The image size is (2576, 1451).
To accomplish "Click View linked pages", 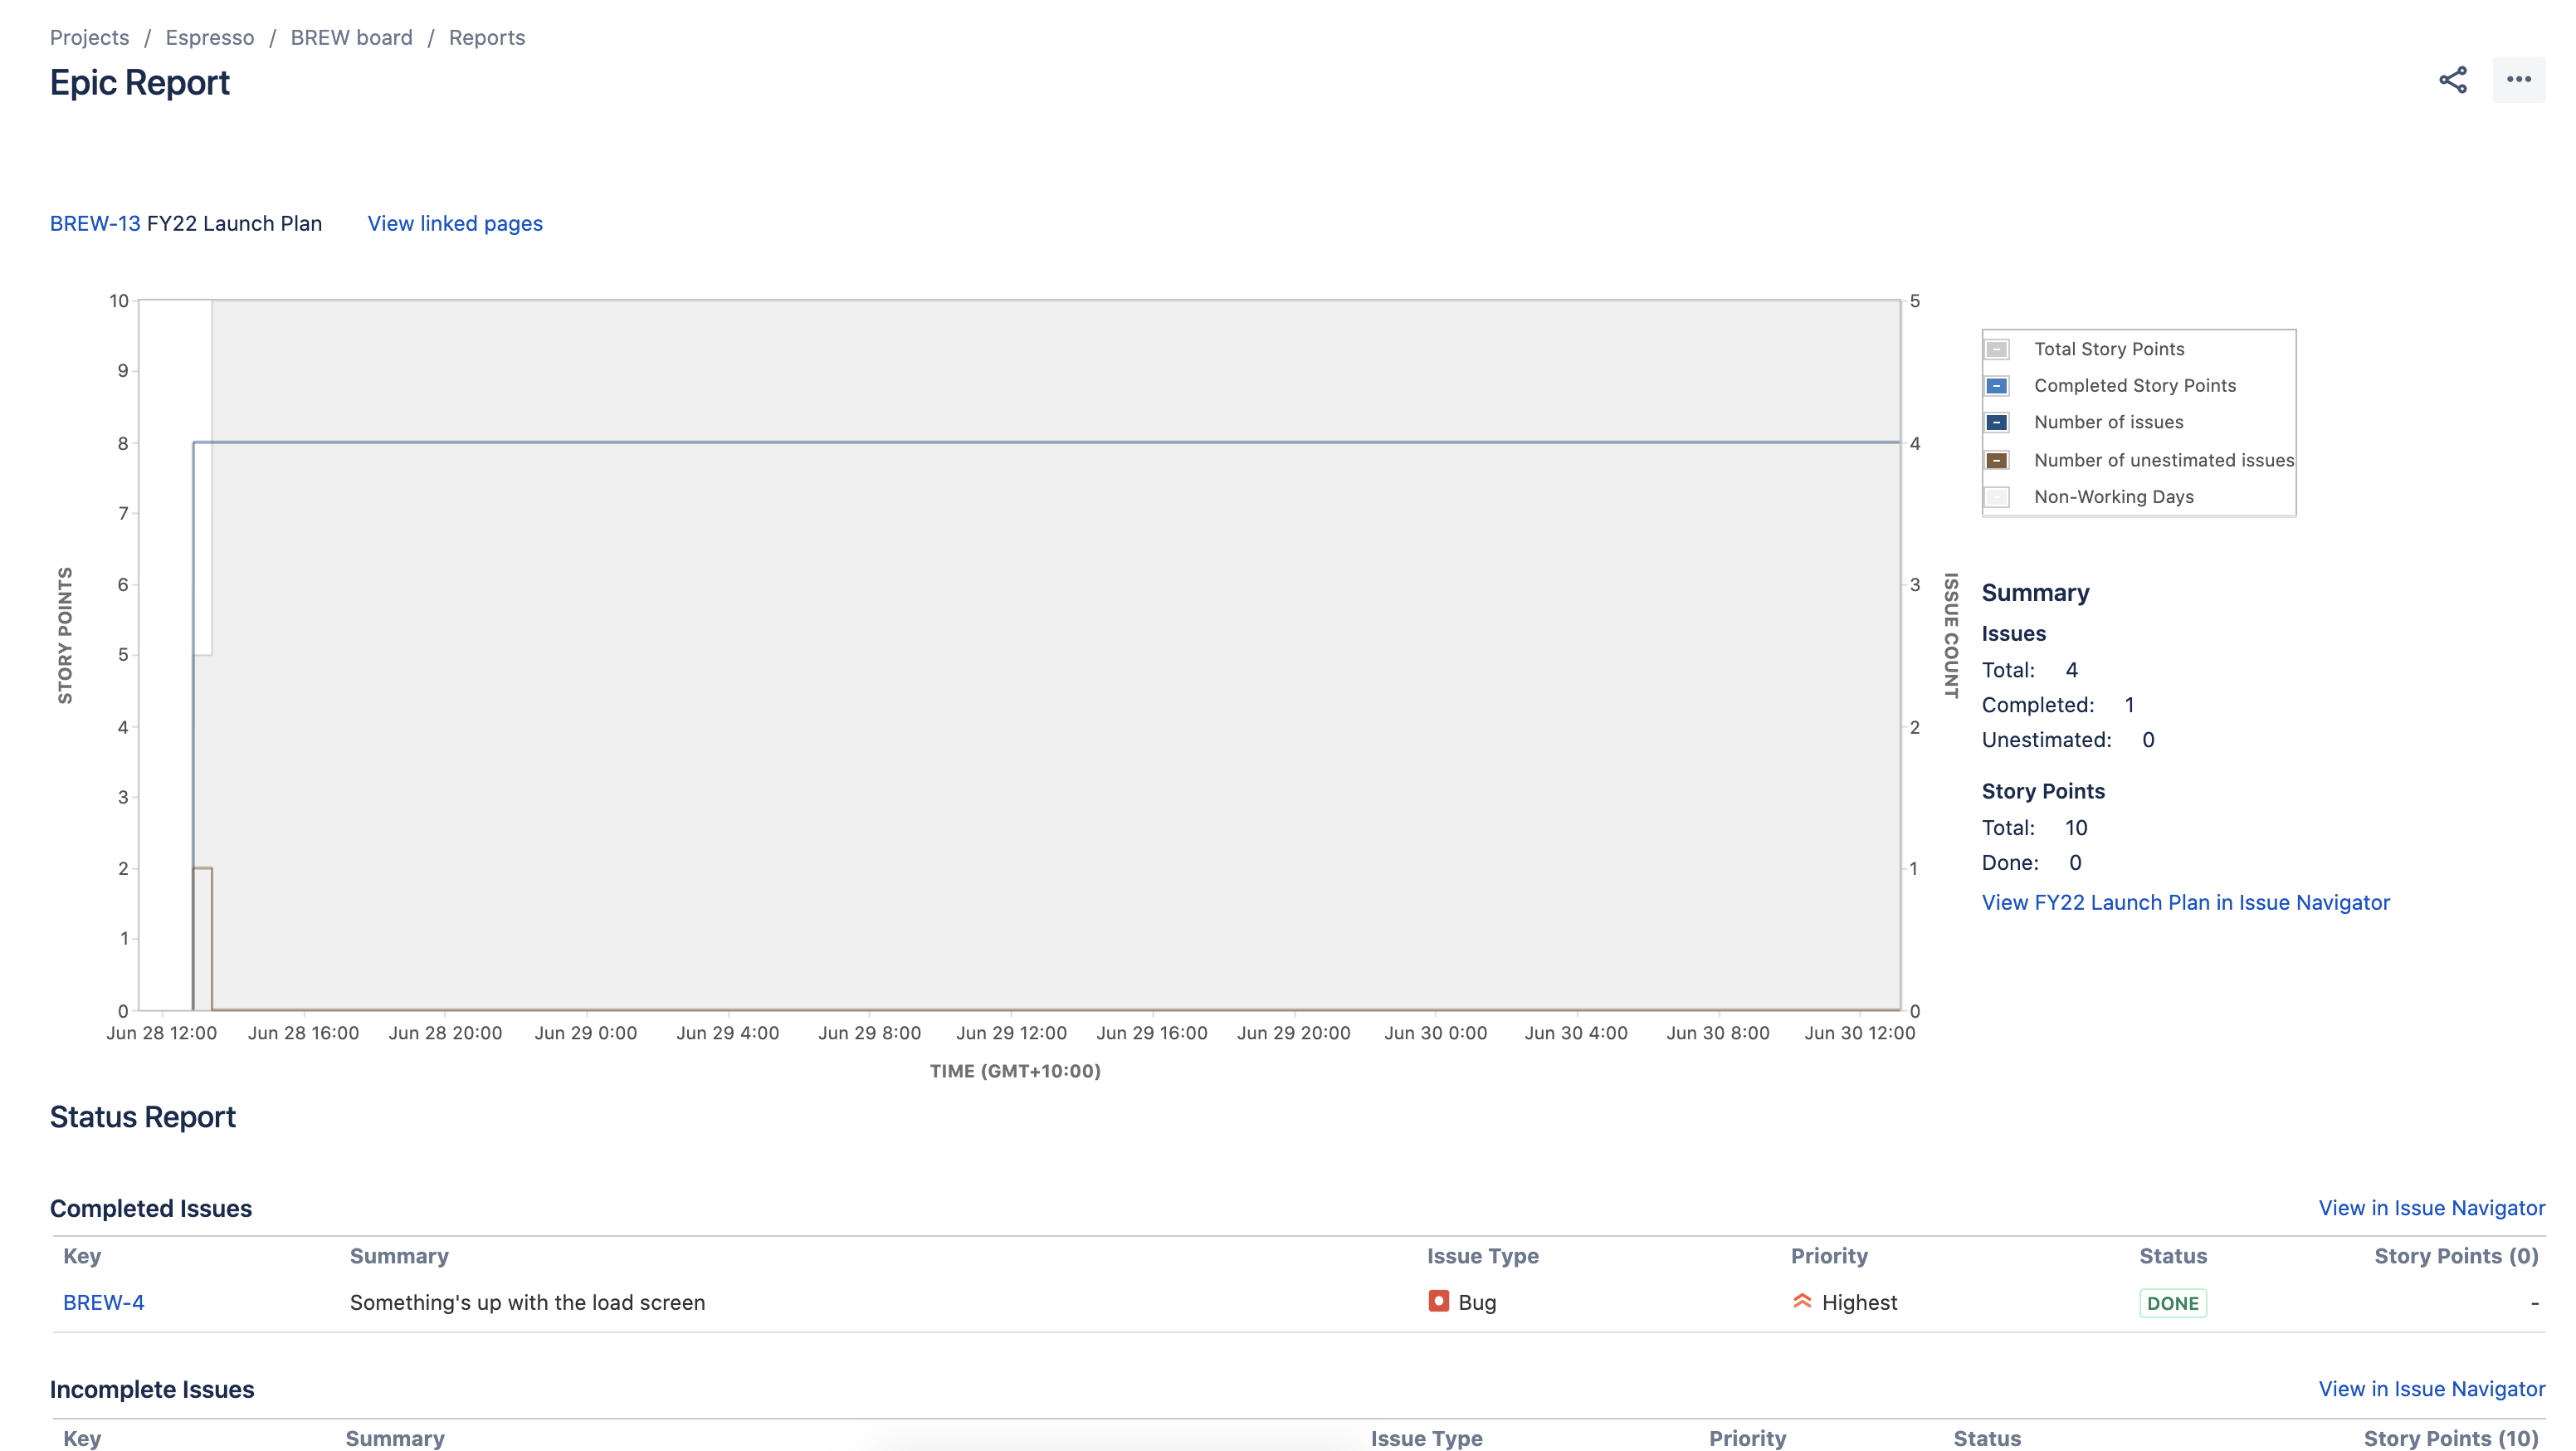I will [455, 223].
